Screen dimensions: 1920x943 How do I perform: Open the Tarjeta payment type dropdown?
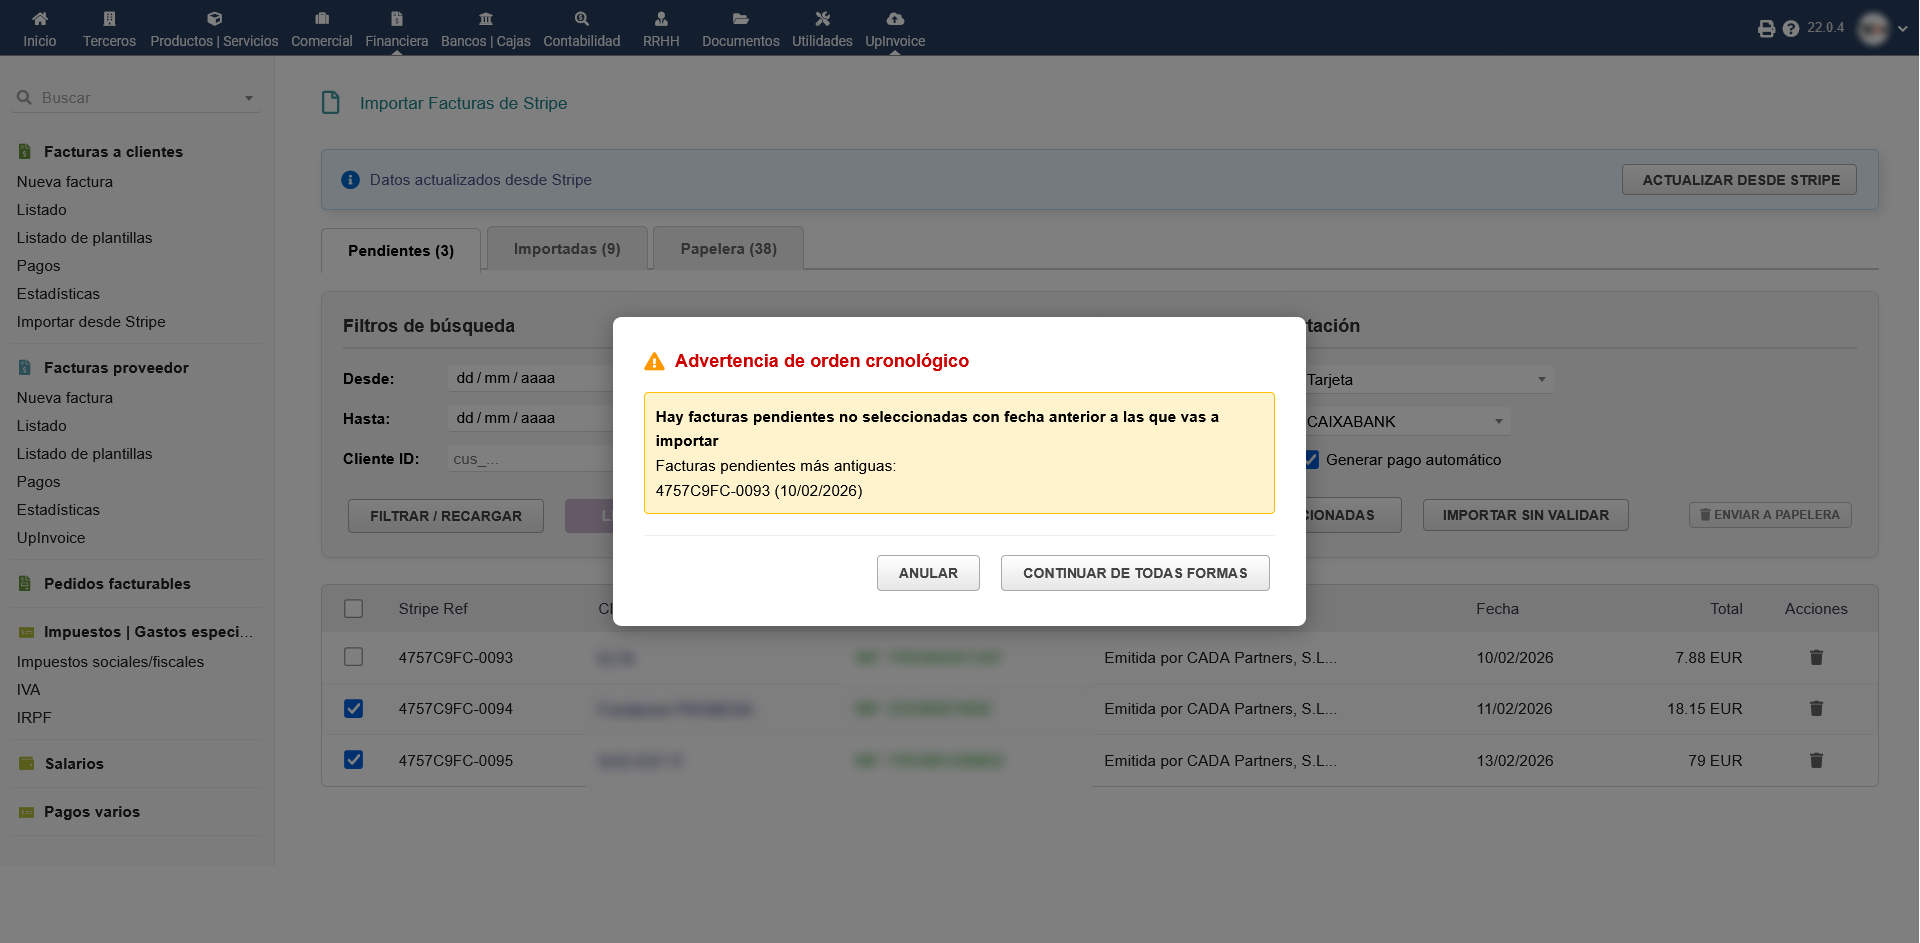[1429, 380]
